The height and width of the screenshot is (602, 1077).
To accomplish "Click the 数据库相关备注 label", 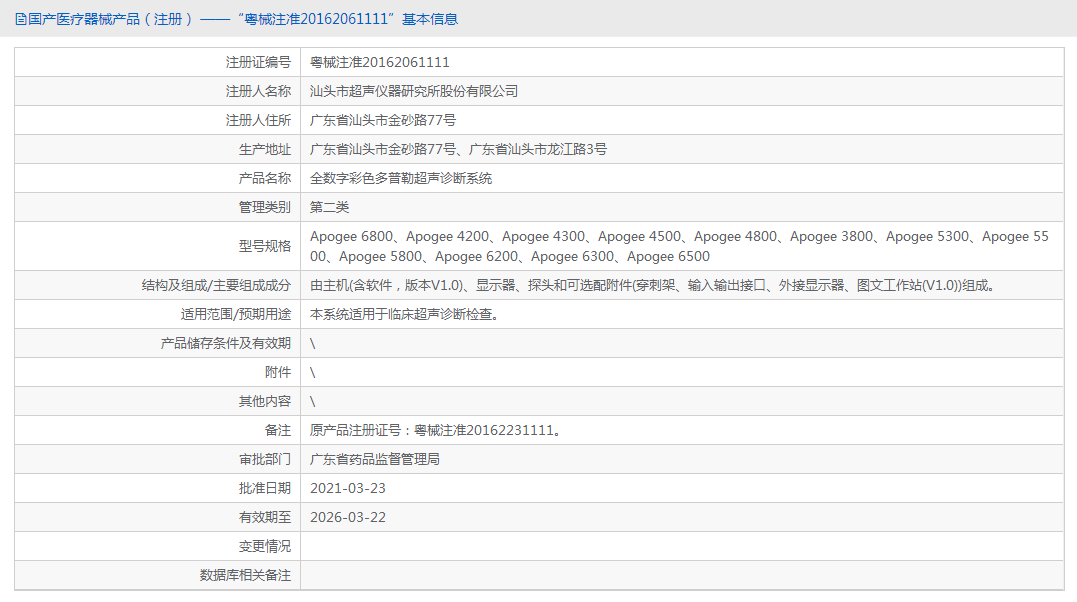I will click(x=245, y=575).
